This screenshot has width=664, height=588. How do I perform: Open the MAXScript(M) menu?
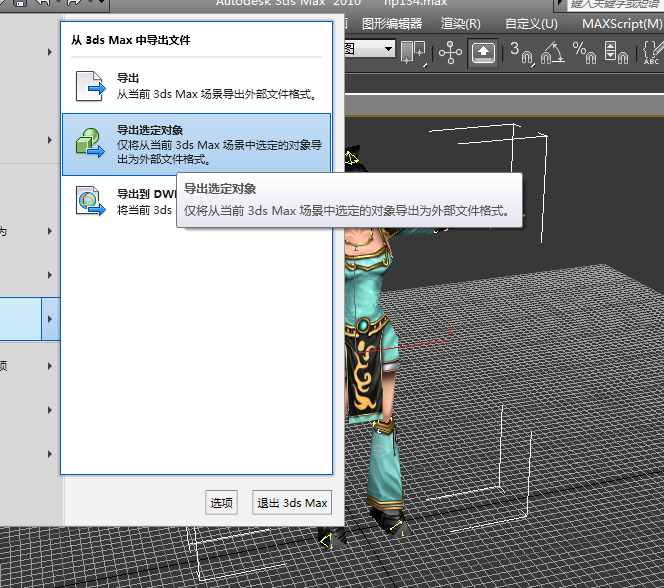tap(622, 24)
